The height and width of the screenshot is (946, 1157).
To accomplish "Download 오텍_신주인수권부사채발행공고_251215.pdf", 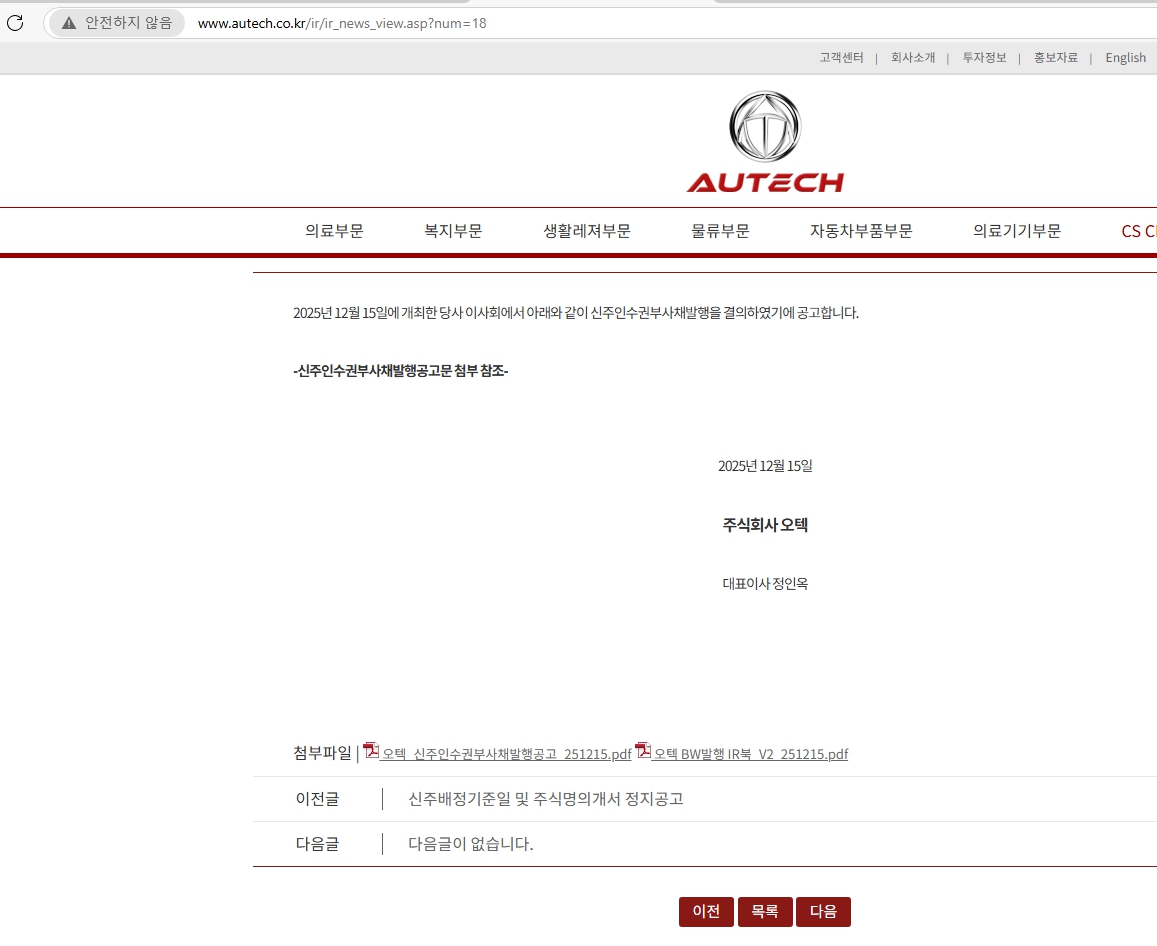I will (x=506, y=754).
